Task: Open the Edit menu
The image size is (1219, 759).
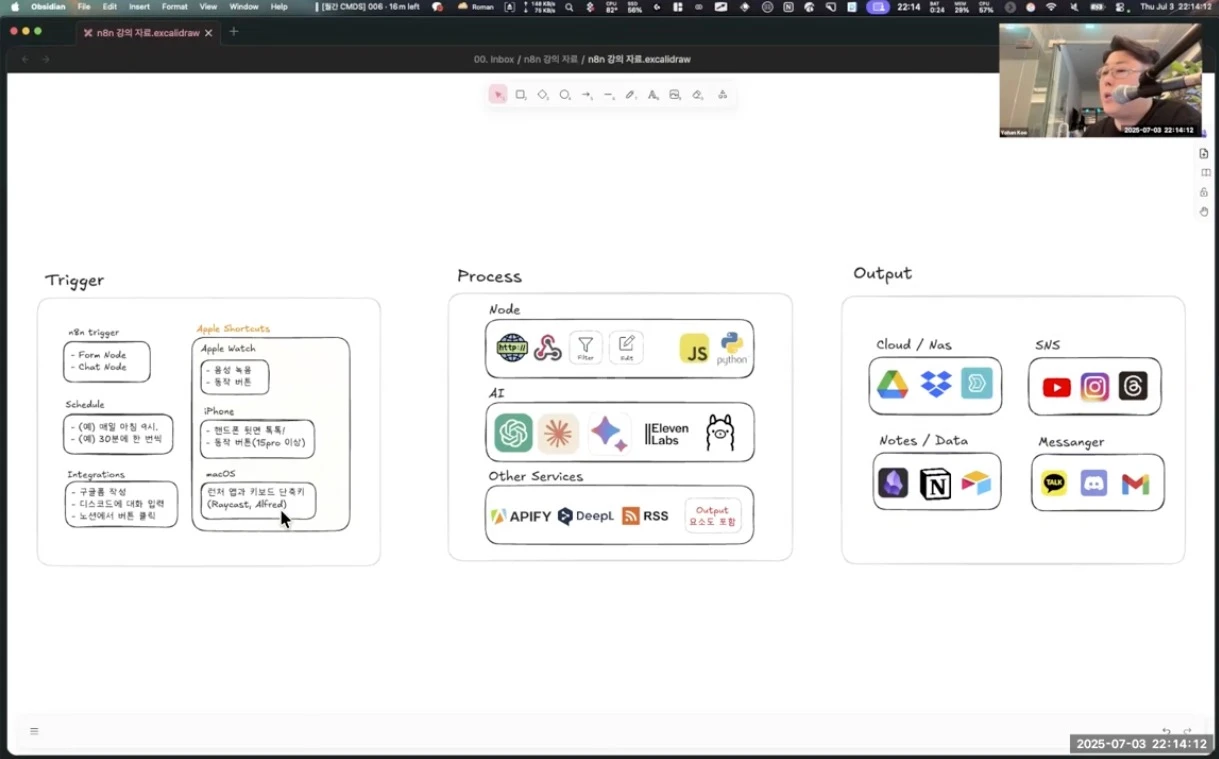Action: [x=110, y=7]
